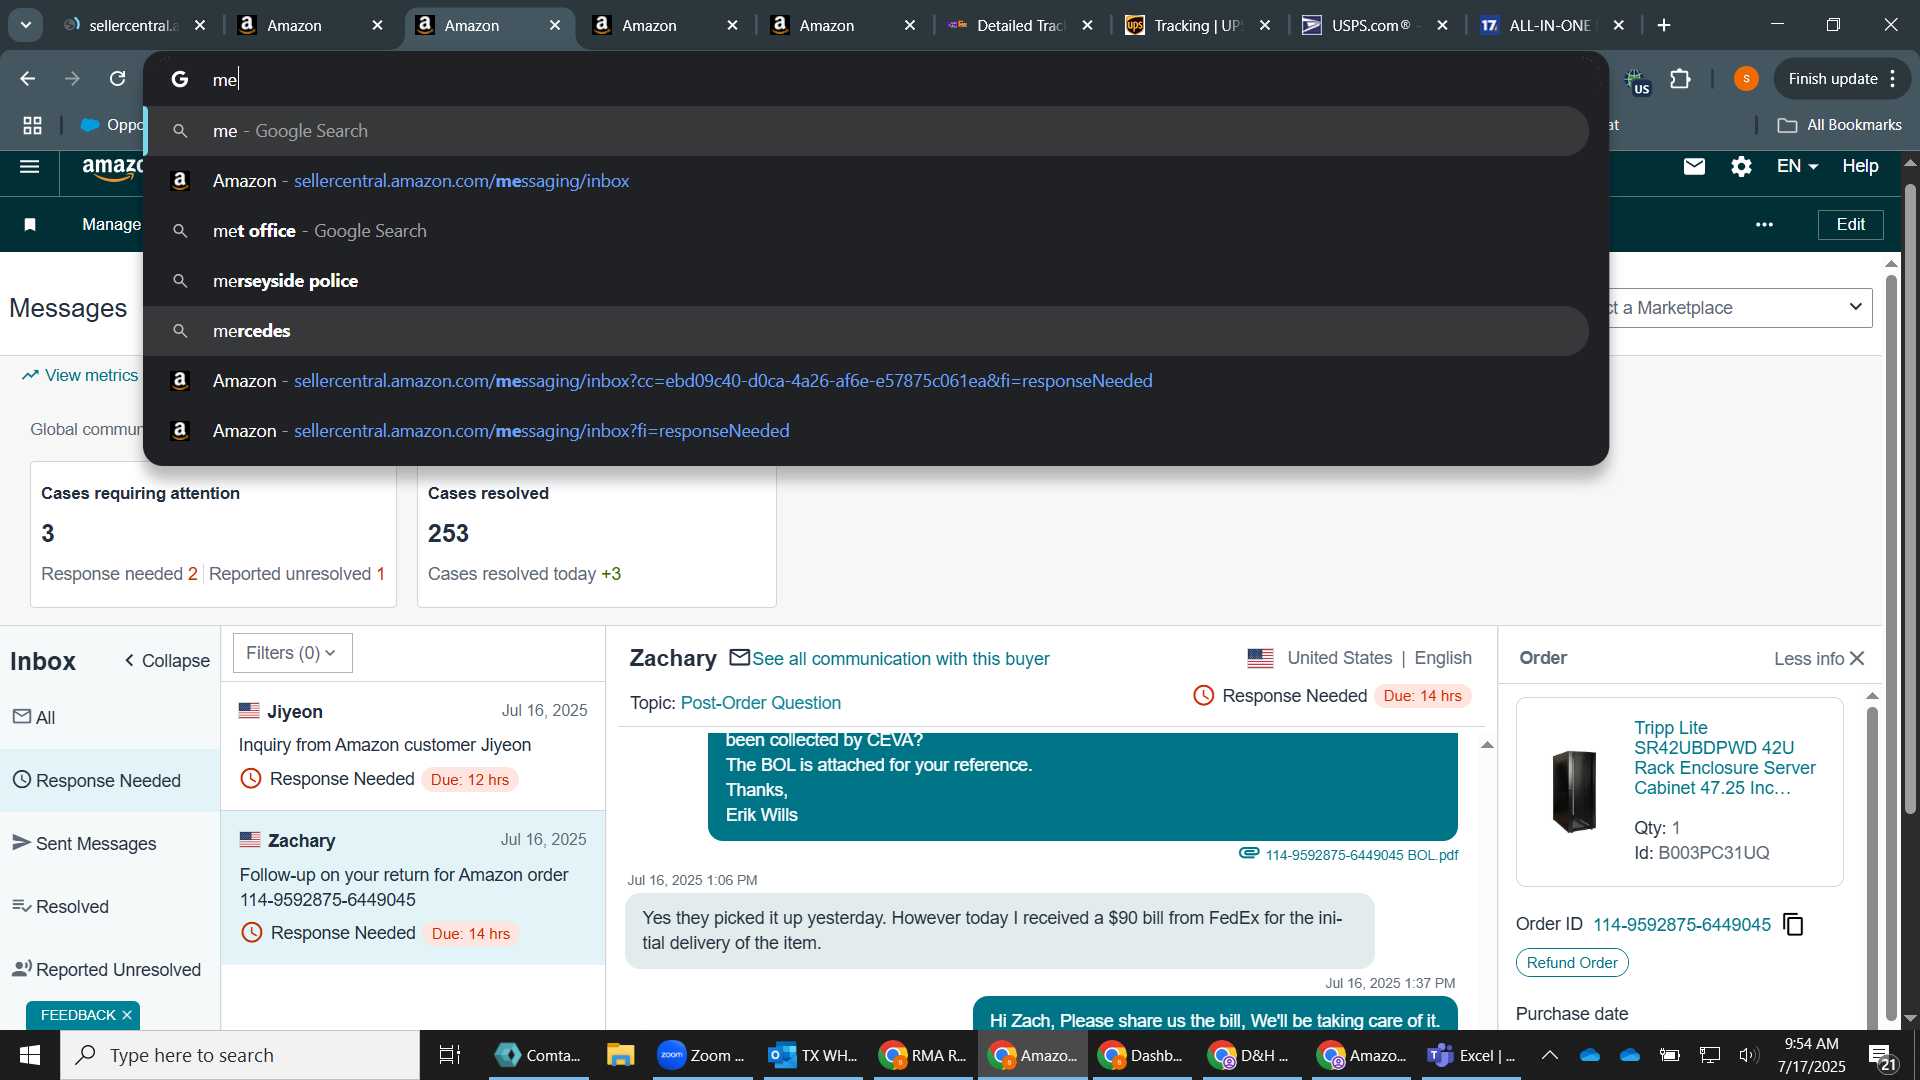This screenshot has width=1920, height=1080.
Task: Open the Help link
Action: tap(1860, 167)
